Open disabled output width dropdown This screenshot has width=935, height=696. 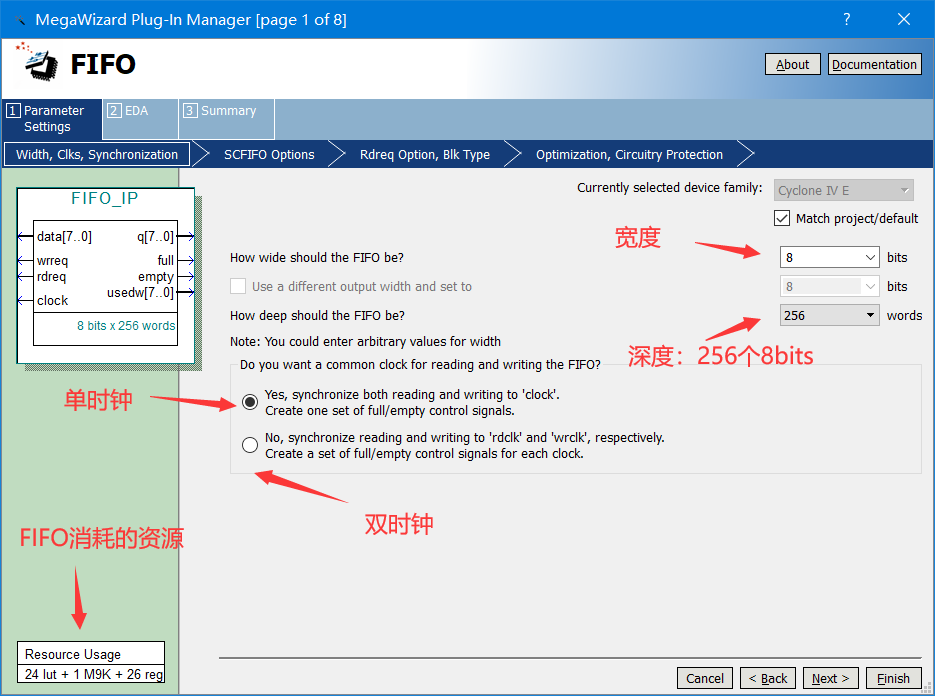[829, 286]
